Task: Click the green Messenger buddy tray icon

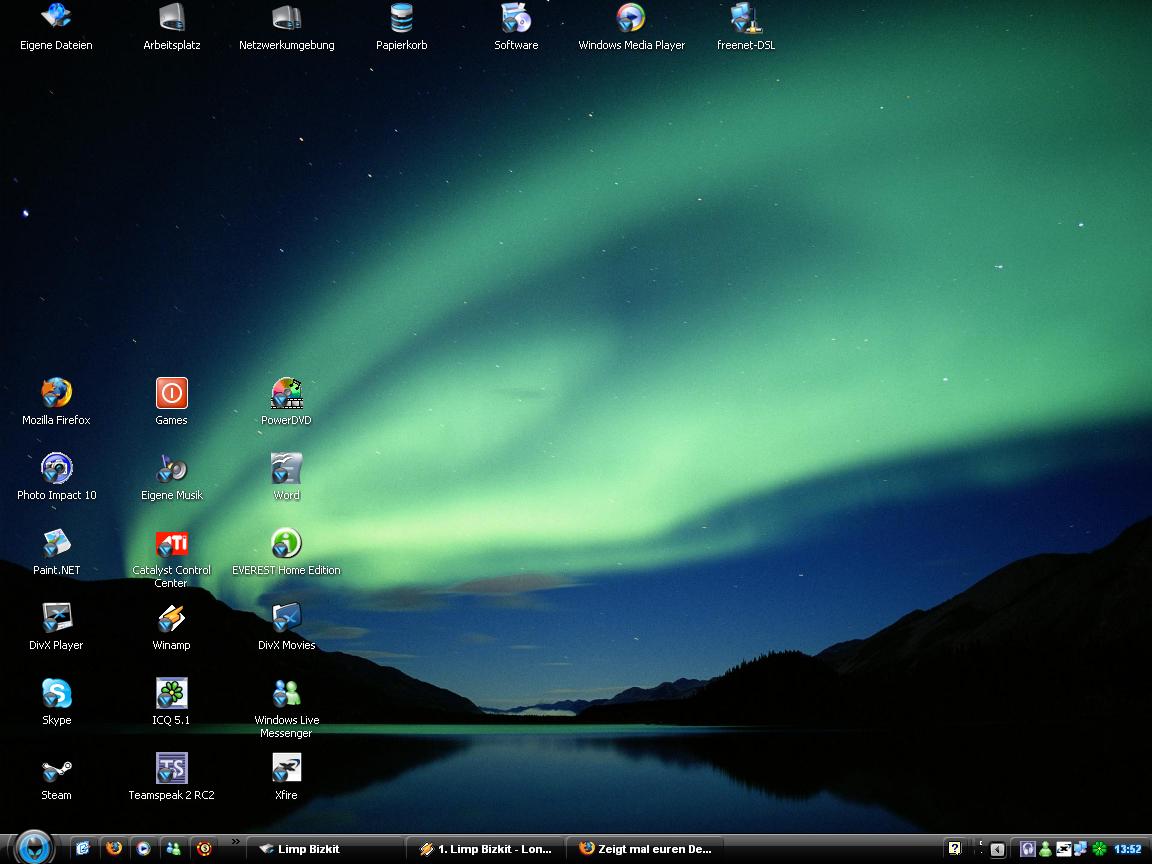Action: (1045, 849)
